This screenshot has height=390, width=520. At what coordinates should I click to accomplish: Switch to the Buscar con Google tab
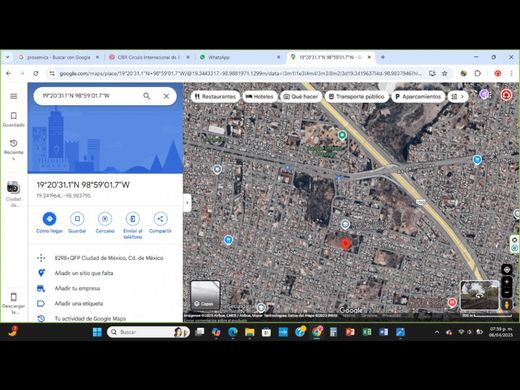[x=58, y=57]
